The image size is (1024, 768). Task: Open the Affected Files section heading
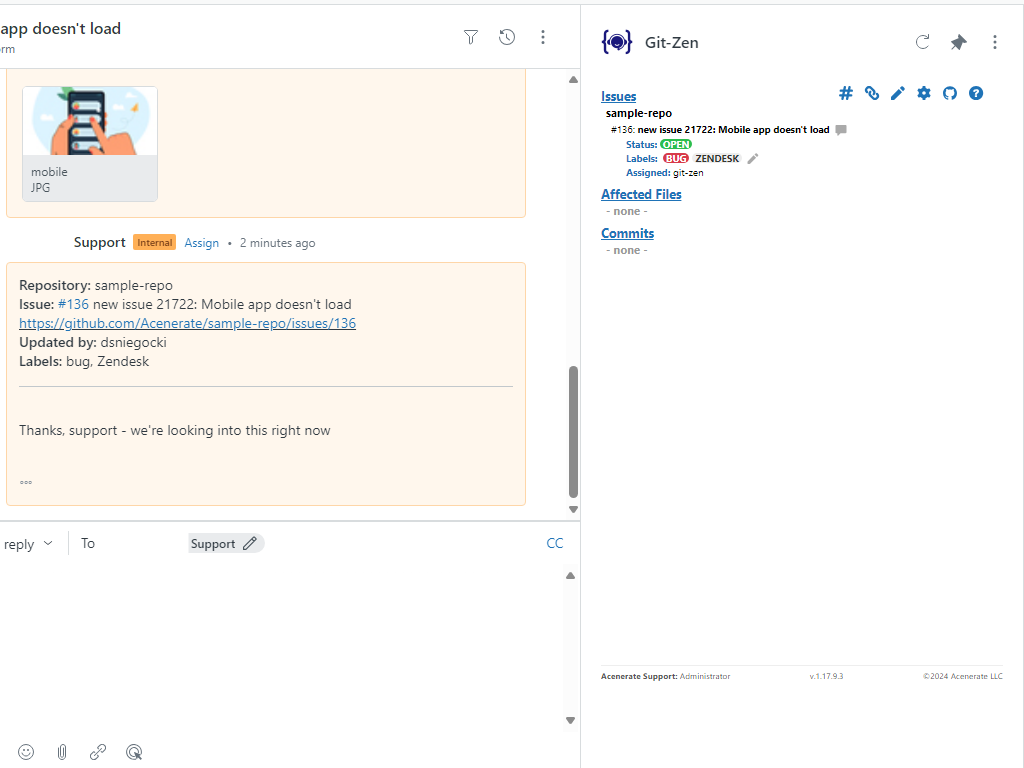click(x=641, y=194)
